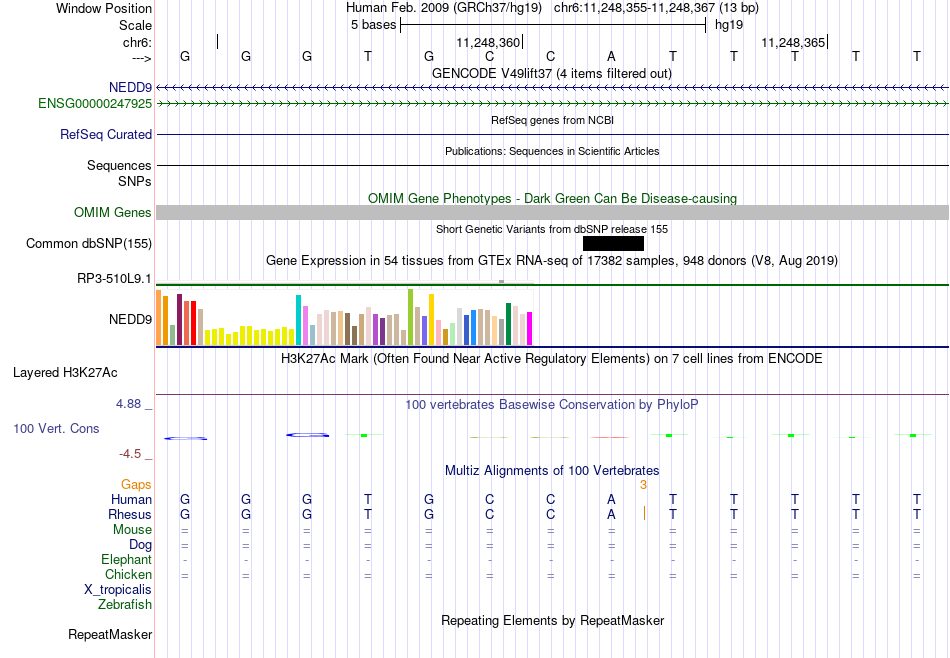The image size is (950, 658).
Task: Click the orange insertion bar in Rhesus row
Action: coord(644,514)
